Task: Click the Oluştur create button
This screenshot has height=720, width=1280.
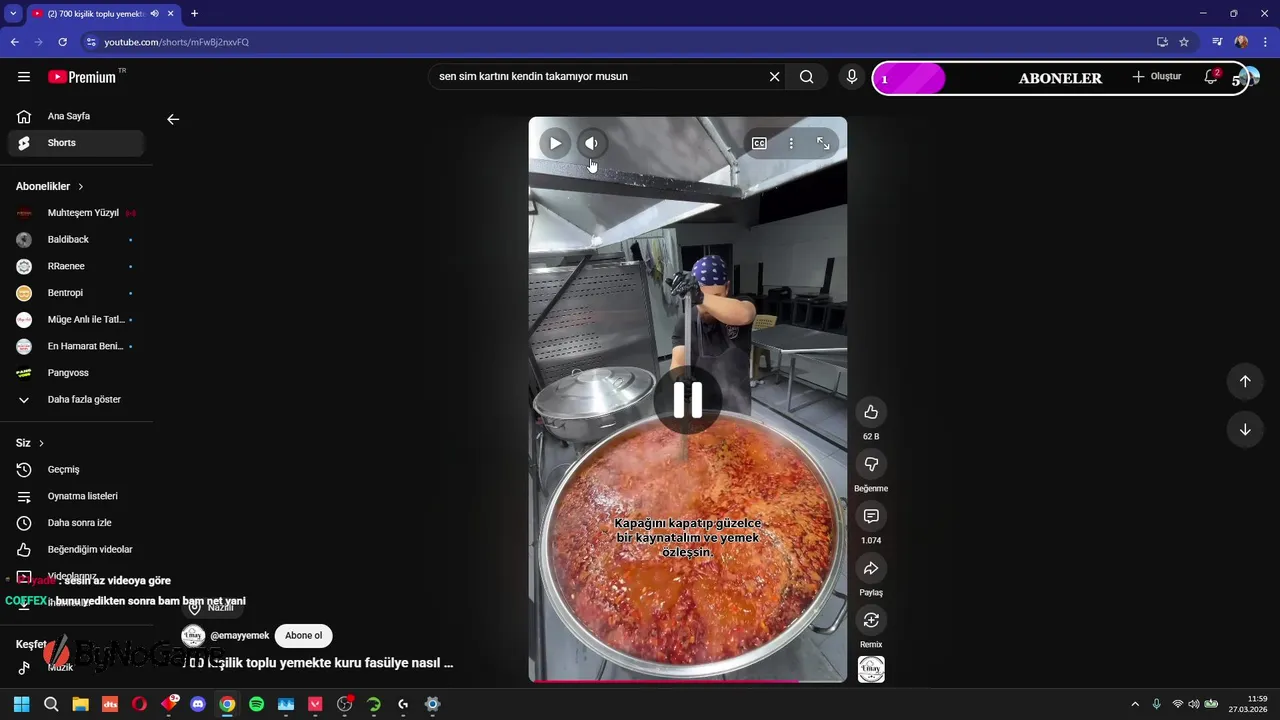Action: point(1157,77)
